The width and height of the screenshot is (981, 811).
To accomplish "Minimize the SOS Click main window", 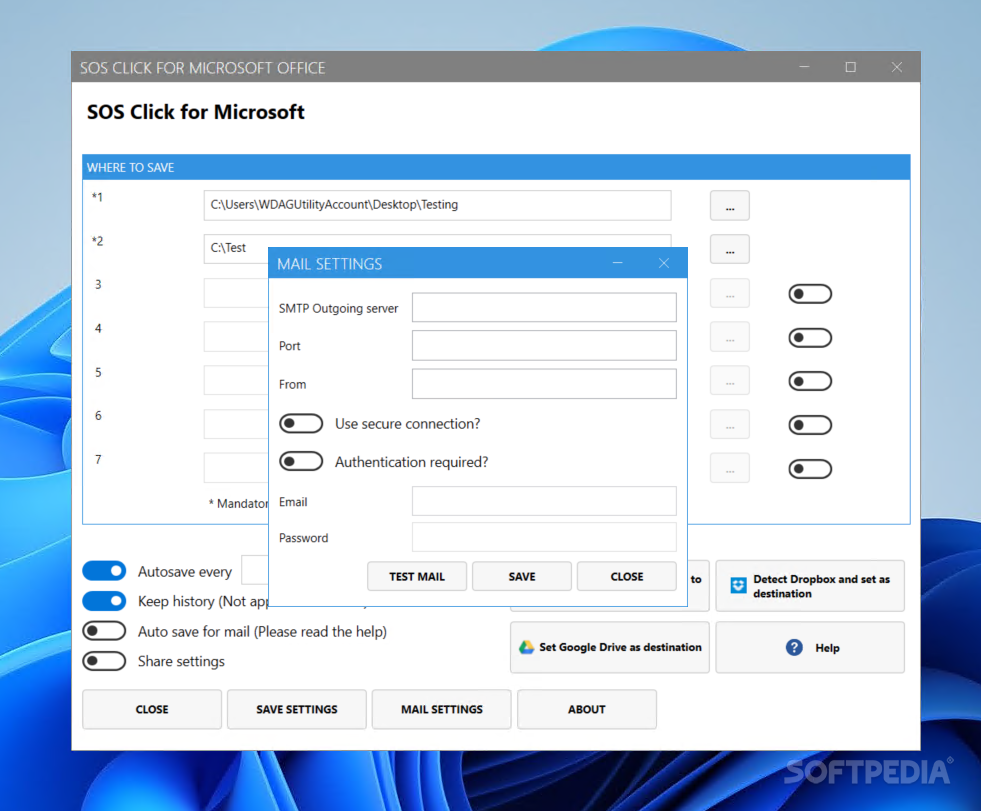I will 804,67.
